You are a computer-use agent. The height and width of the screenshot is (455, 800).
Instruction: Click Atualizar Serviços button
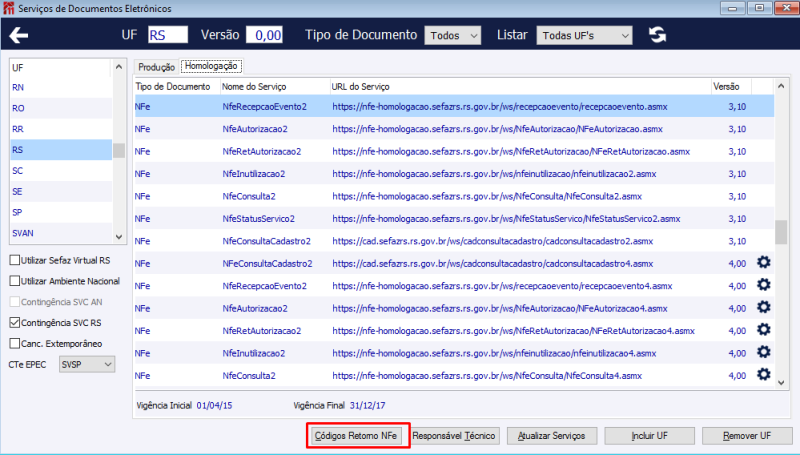(x=552, y=436)
